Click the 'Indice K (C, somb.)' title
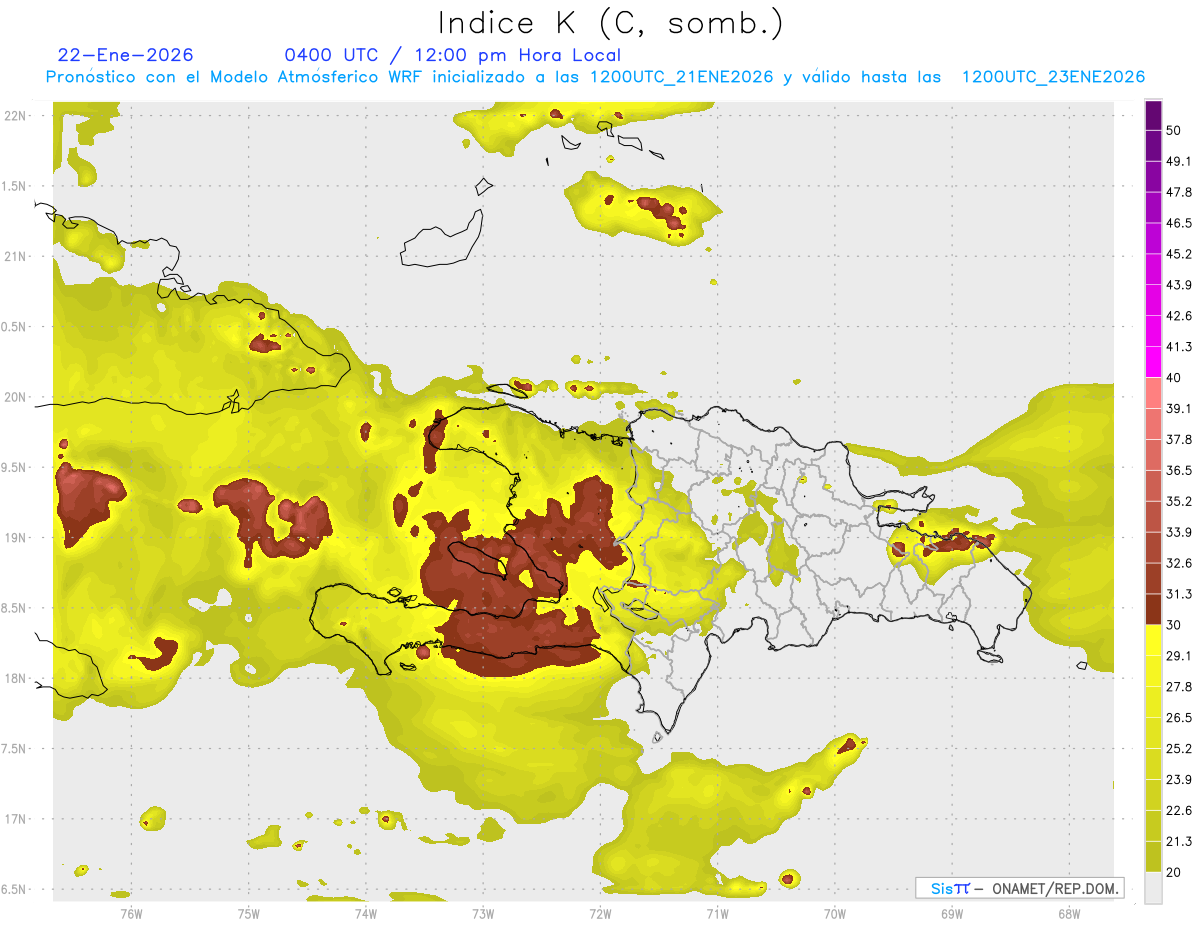 pyautogui.click(x=611, y=23)
